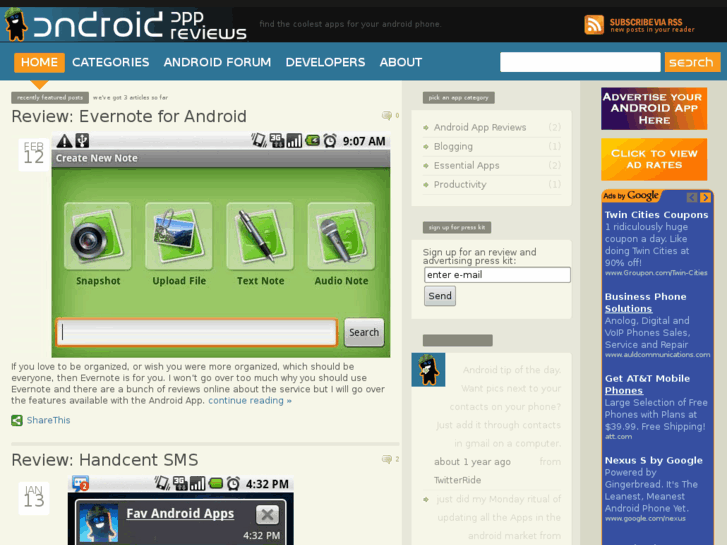727x545 pixels.
Task: Open the ShareThis green share icon
Action: pos(17,420)
